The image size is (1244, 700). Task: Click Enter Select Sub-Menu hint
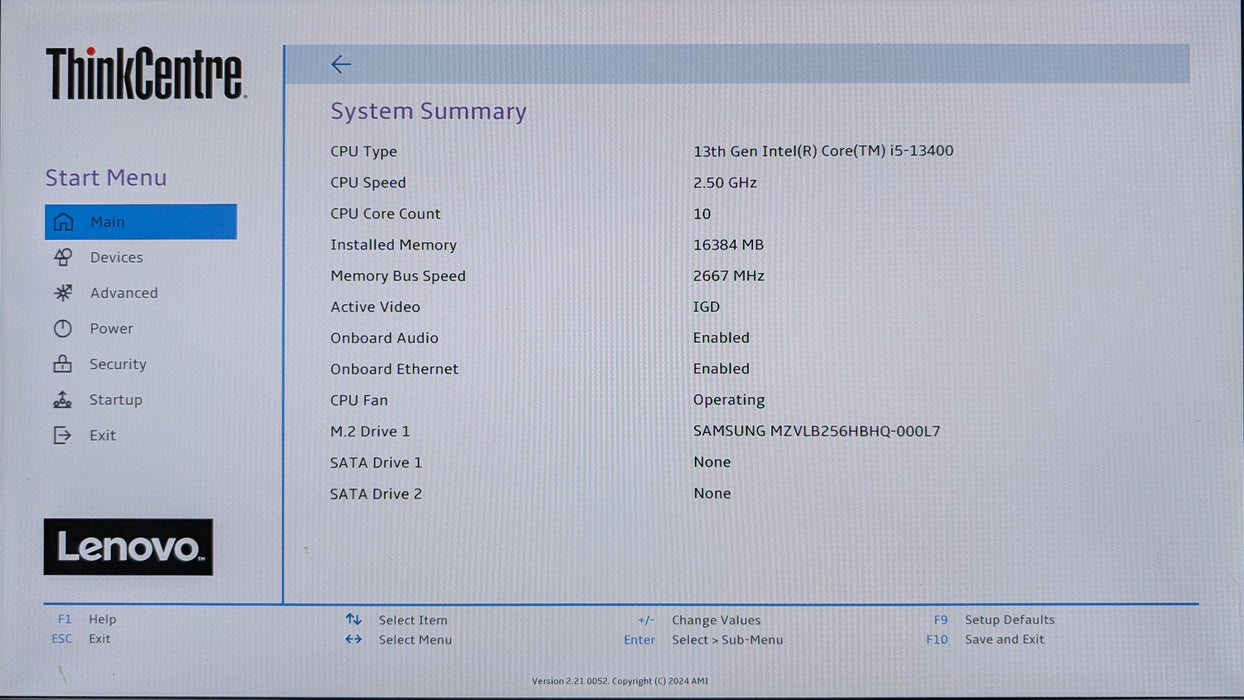tap(703, 640)
